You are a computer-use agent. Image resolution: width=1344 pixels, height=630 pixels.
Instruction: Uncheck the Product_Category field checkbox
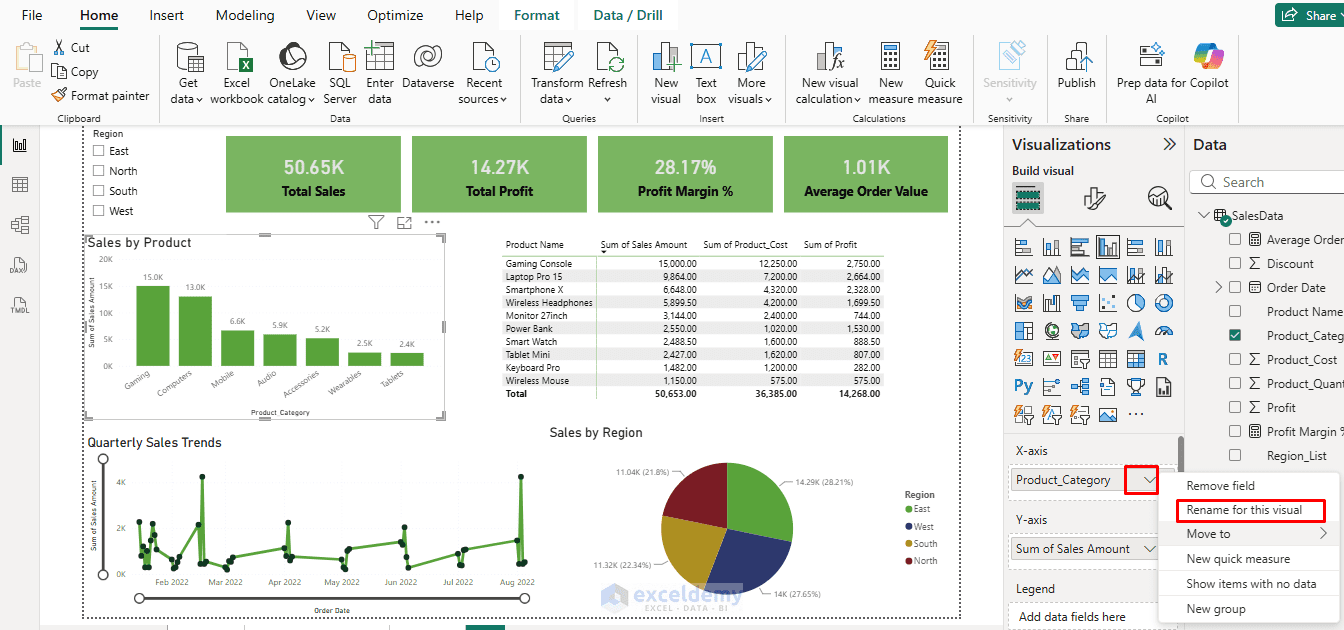(1235, 336)
